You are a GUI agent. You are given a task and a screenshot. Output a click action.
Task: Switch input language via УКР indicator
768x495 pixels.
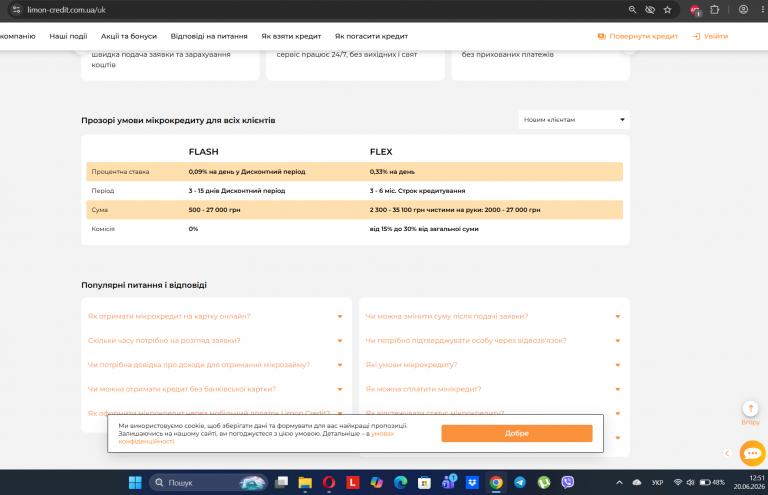point(657,482)
